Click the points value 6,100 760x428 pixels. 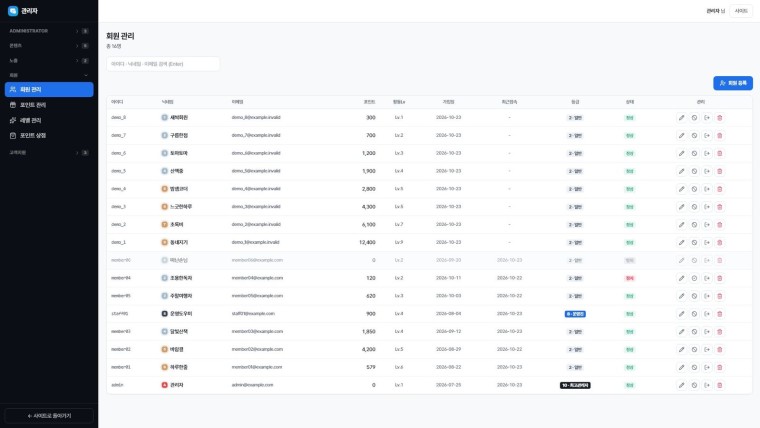[x=368, y=224]
